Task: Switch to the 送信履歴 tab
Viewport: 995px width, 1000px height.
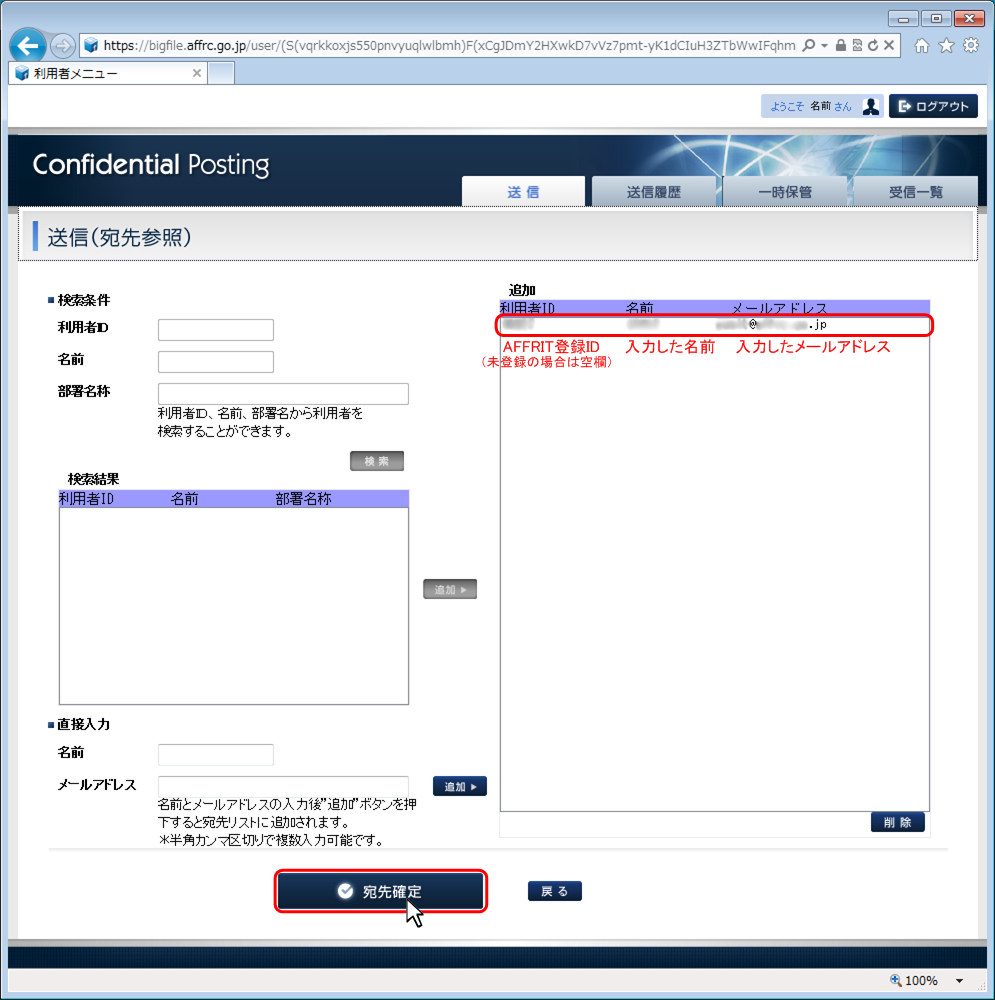Action: (x=653, y=192)
